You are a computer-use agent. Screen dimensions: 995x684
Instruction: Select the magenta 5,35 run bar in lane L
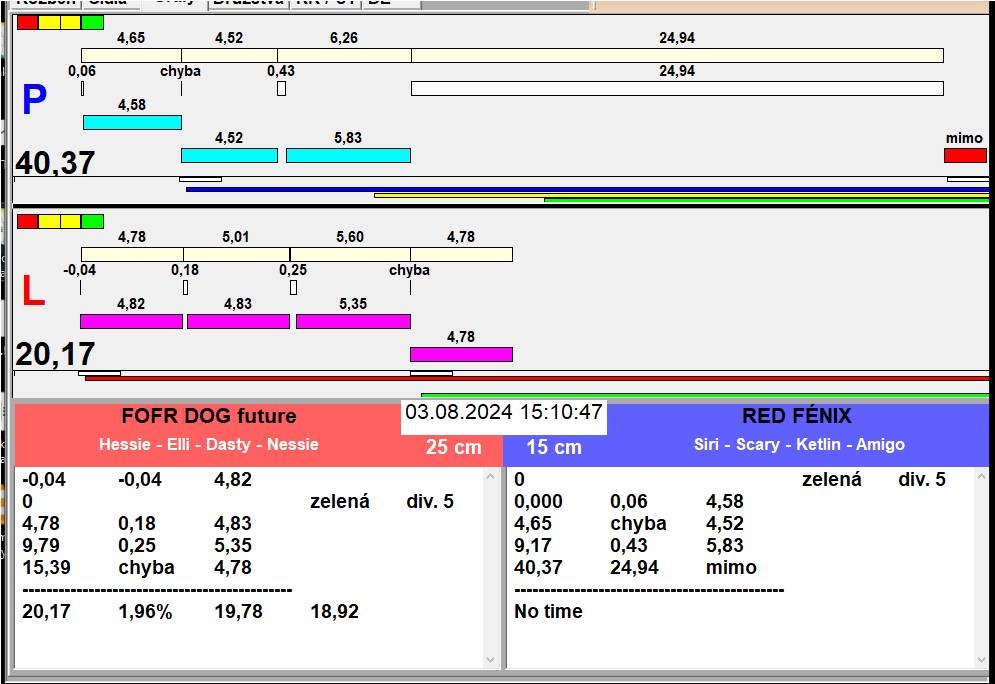point(353,321)
